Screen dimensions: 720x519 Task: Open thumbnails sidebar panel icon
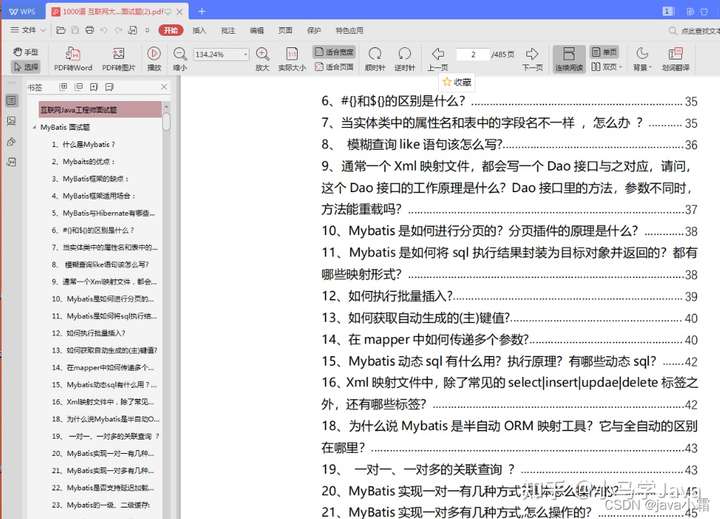coord(11,121)
